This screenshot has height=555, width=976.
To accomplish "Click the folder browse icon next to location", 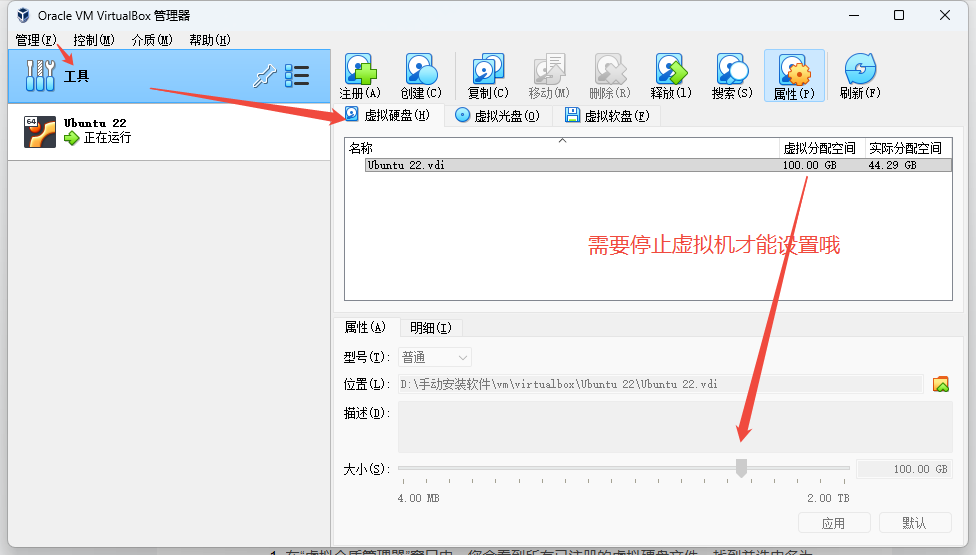I will pos(941,385).
